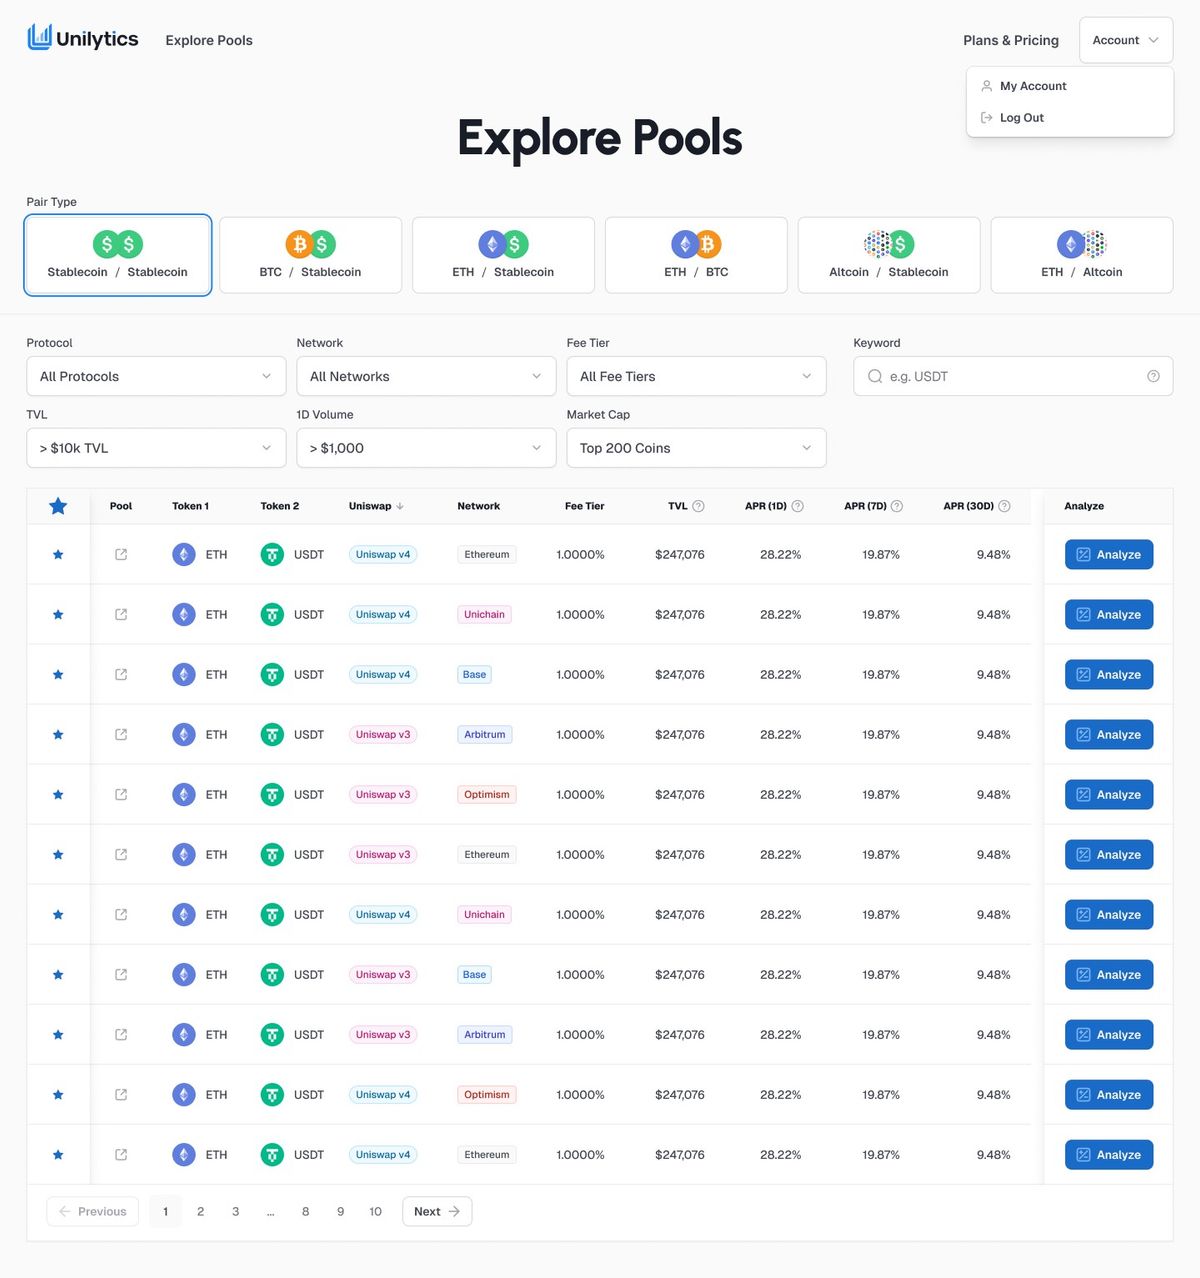Click Keyword field help icon
Screen dimensions: 1200x1278
1153,376
